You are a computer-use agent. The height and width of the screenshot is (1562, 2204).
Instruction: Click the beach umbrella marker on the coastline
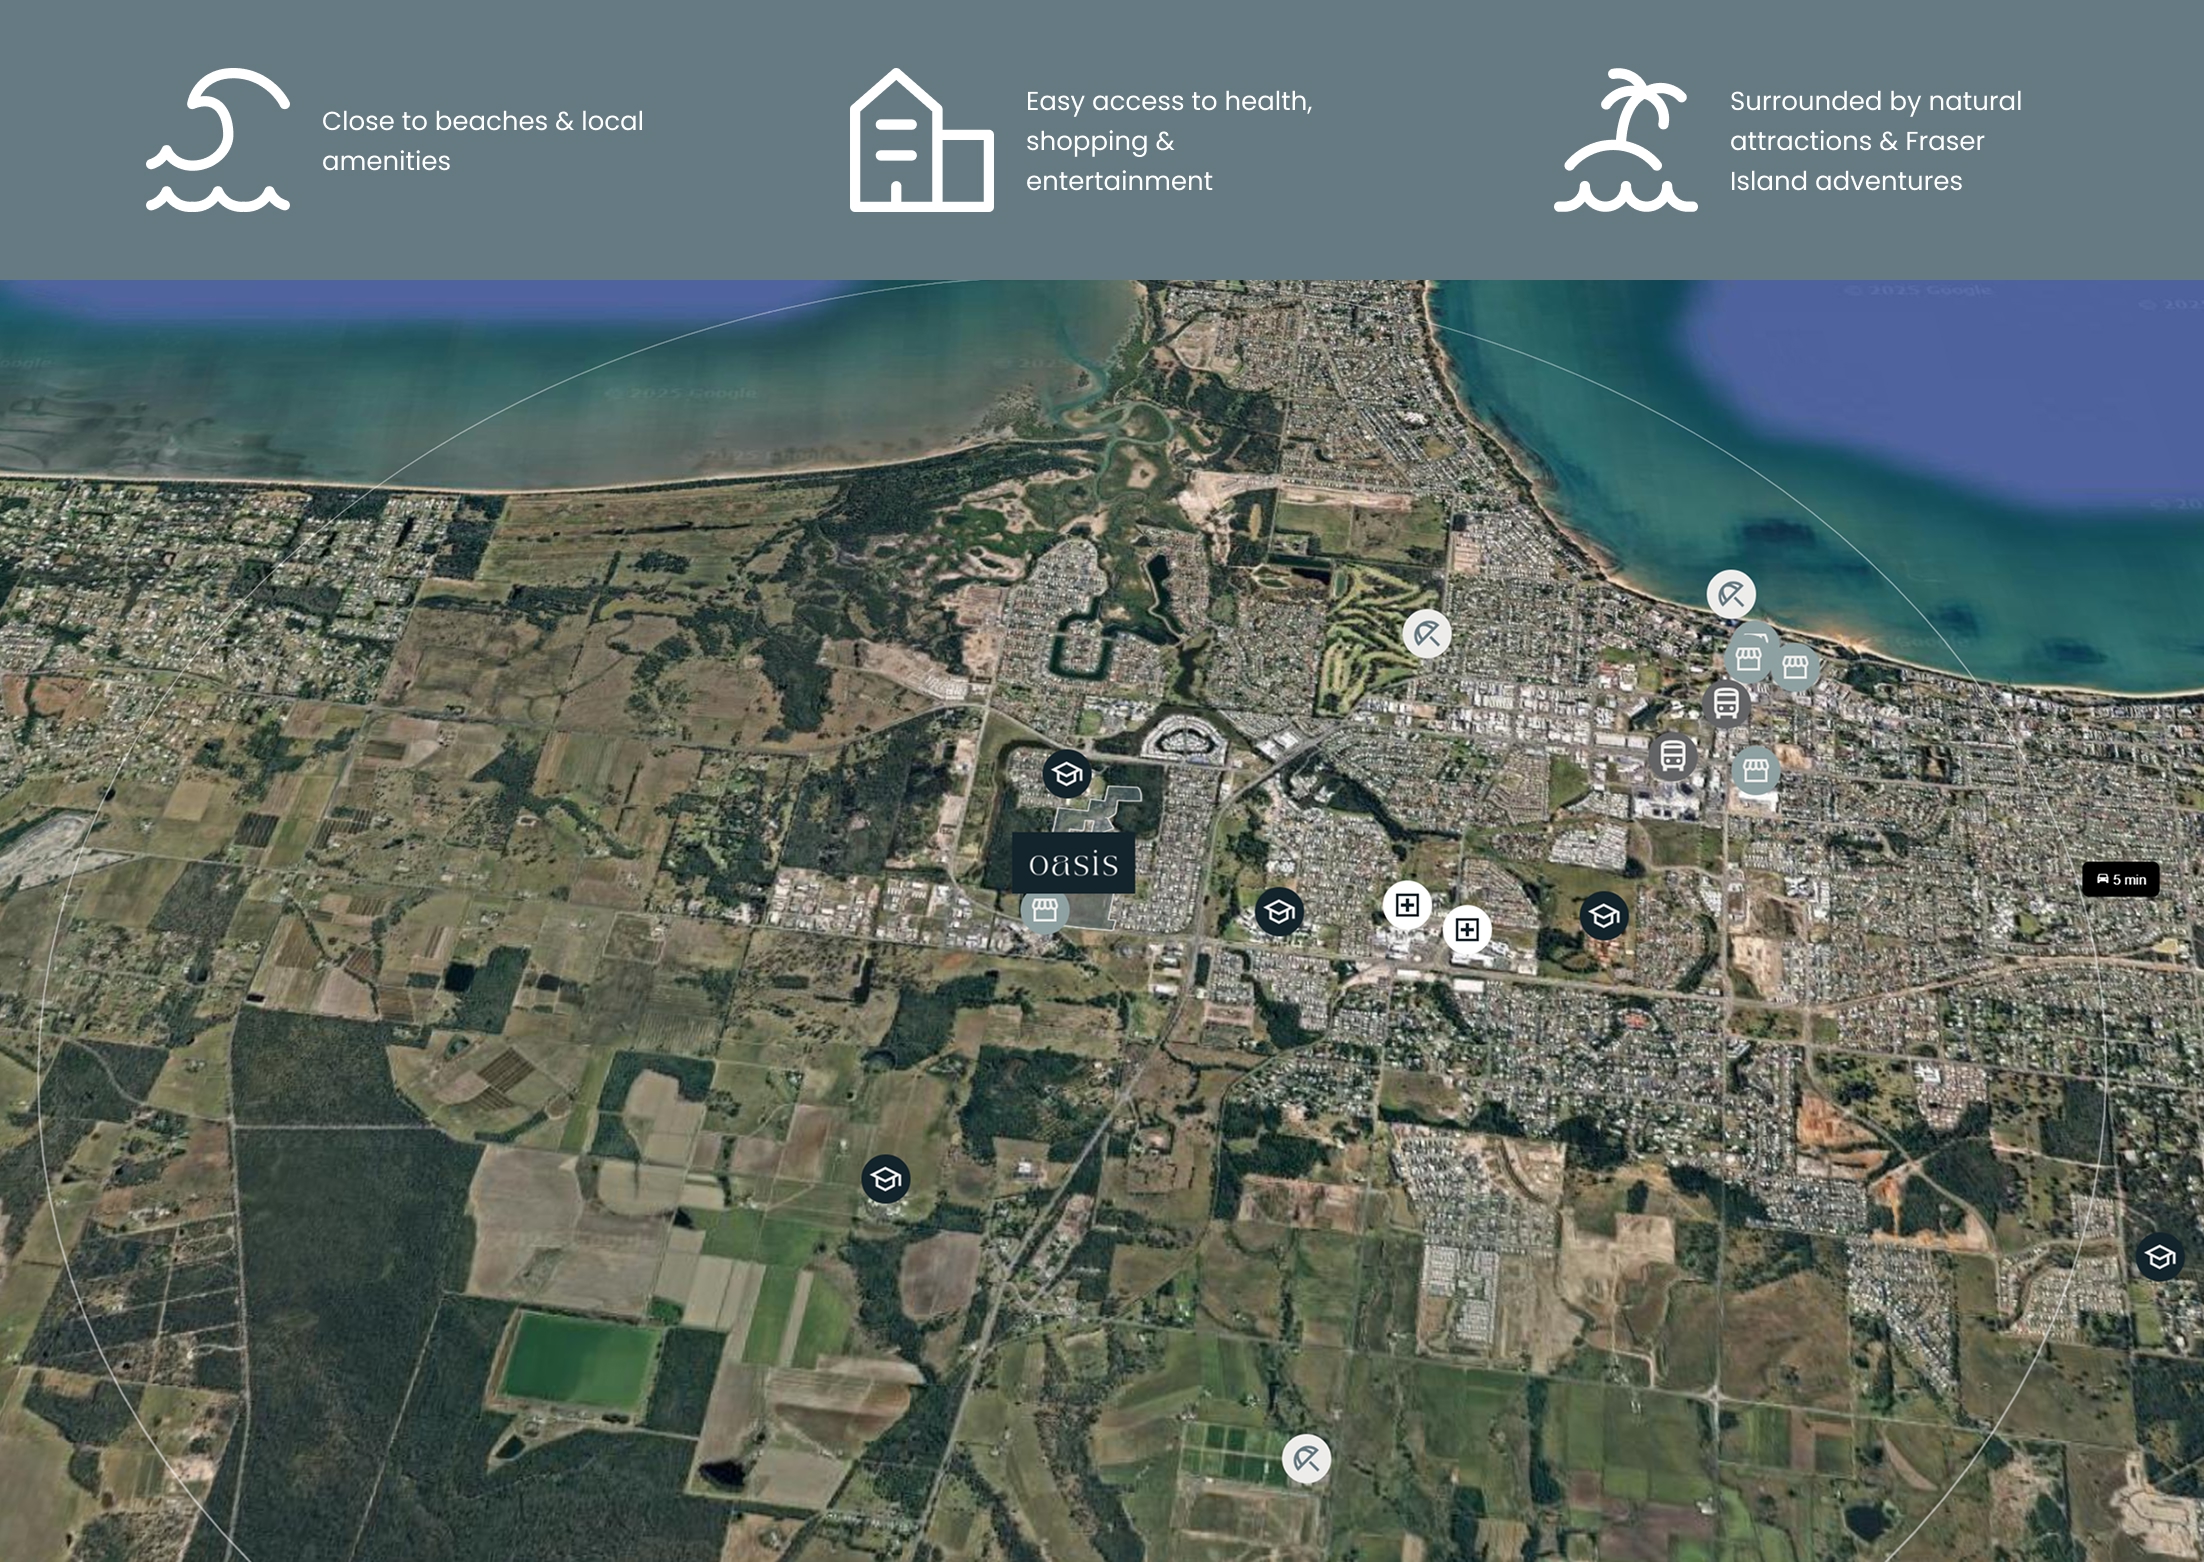1731,595
